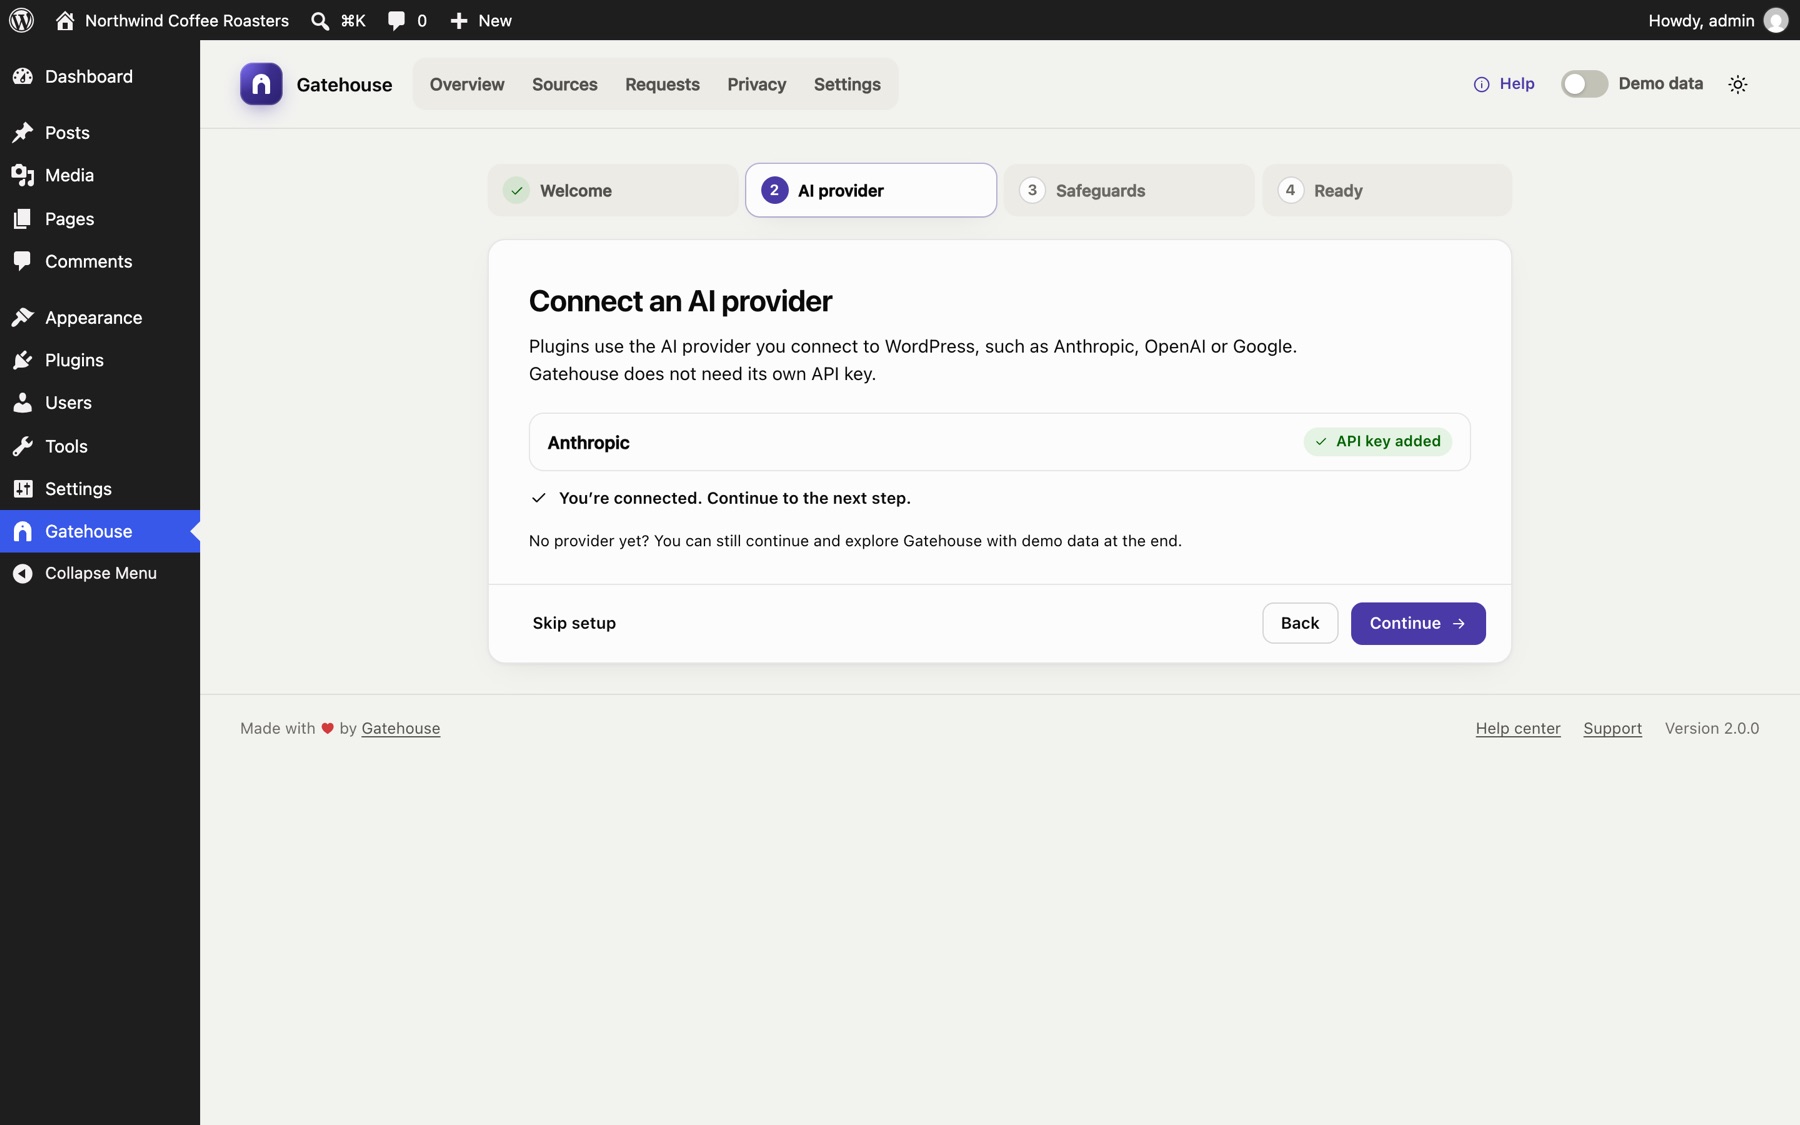Click the Posts pin icon
The width and height of the screenshot is (1800, 1125).
pos(23,132)
